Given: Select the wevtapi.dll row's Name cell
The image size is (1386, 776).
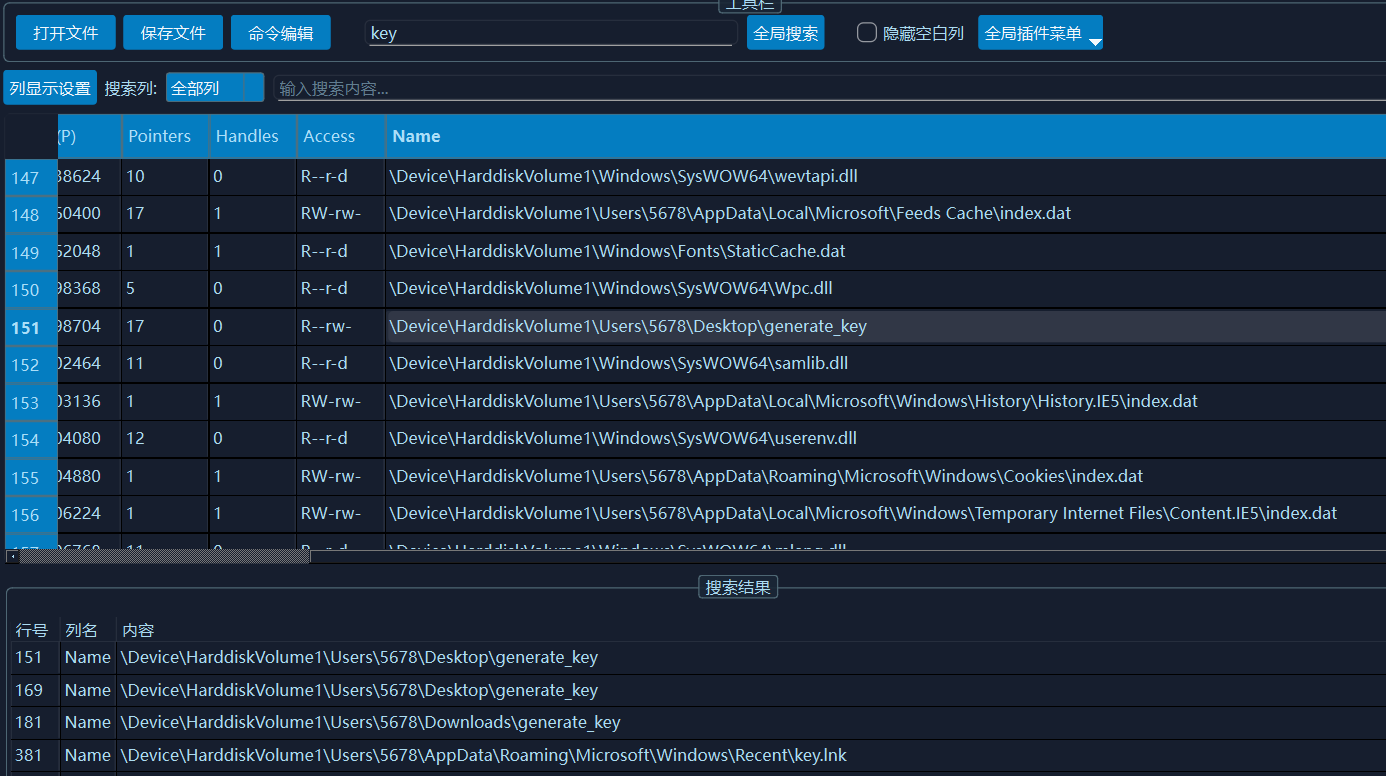Looking at the screenshot, I should click(x=623, y=177).
